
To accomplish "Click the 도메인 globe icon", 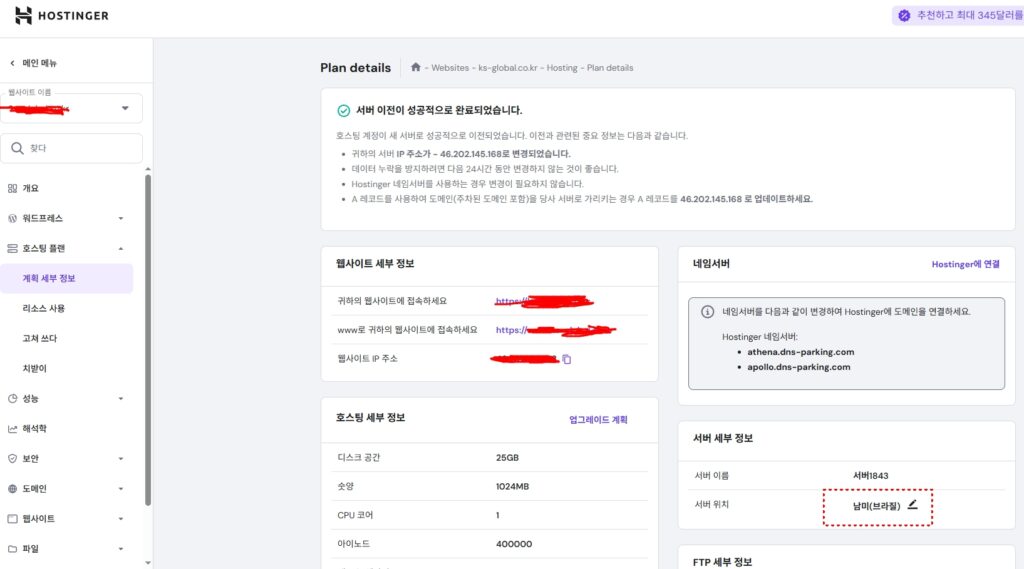I will [x=12, y=489].
